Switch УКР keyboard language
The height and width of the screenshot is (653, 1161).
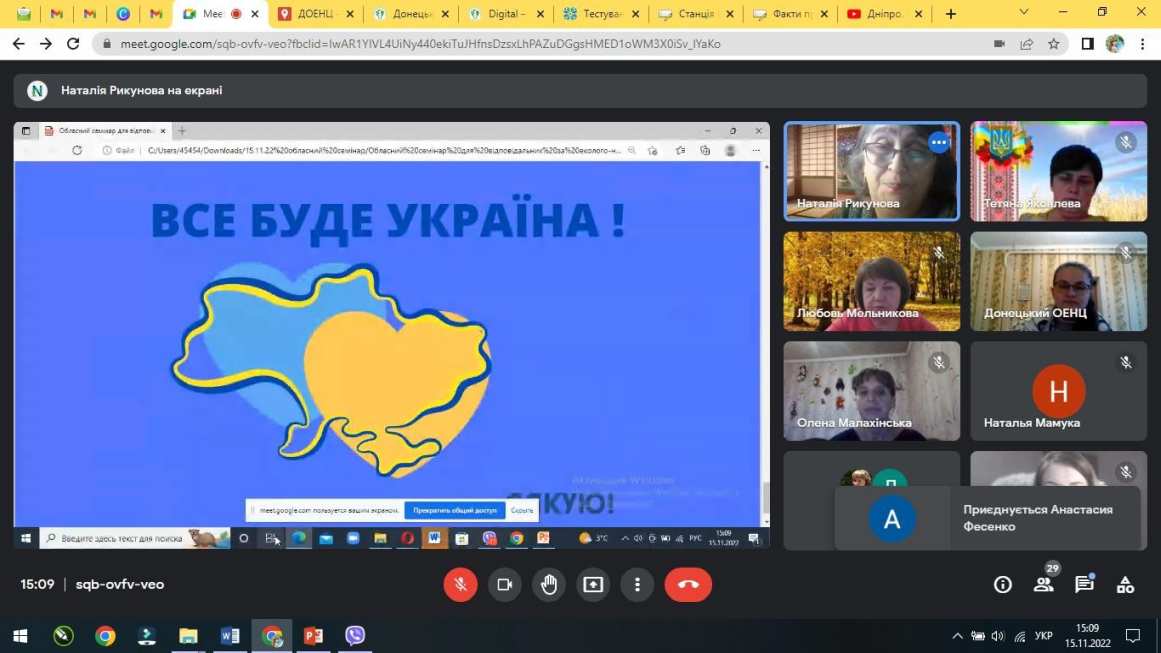1044,636
